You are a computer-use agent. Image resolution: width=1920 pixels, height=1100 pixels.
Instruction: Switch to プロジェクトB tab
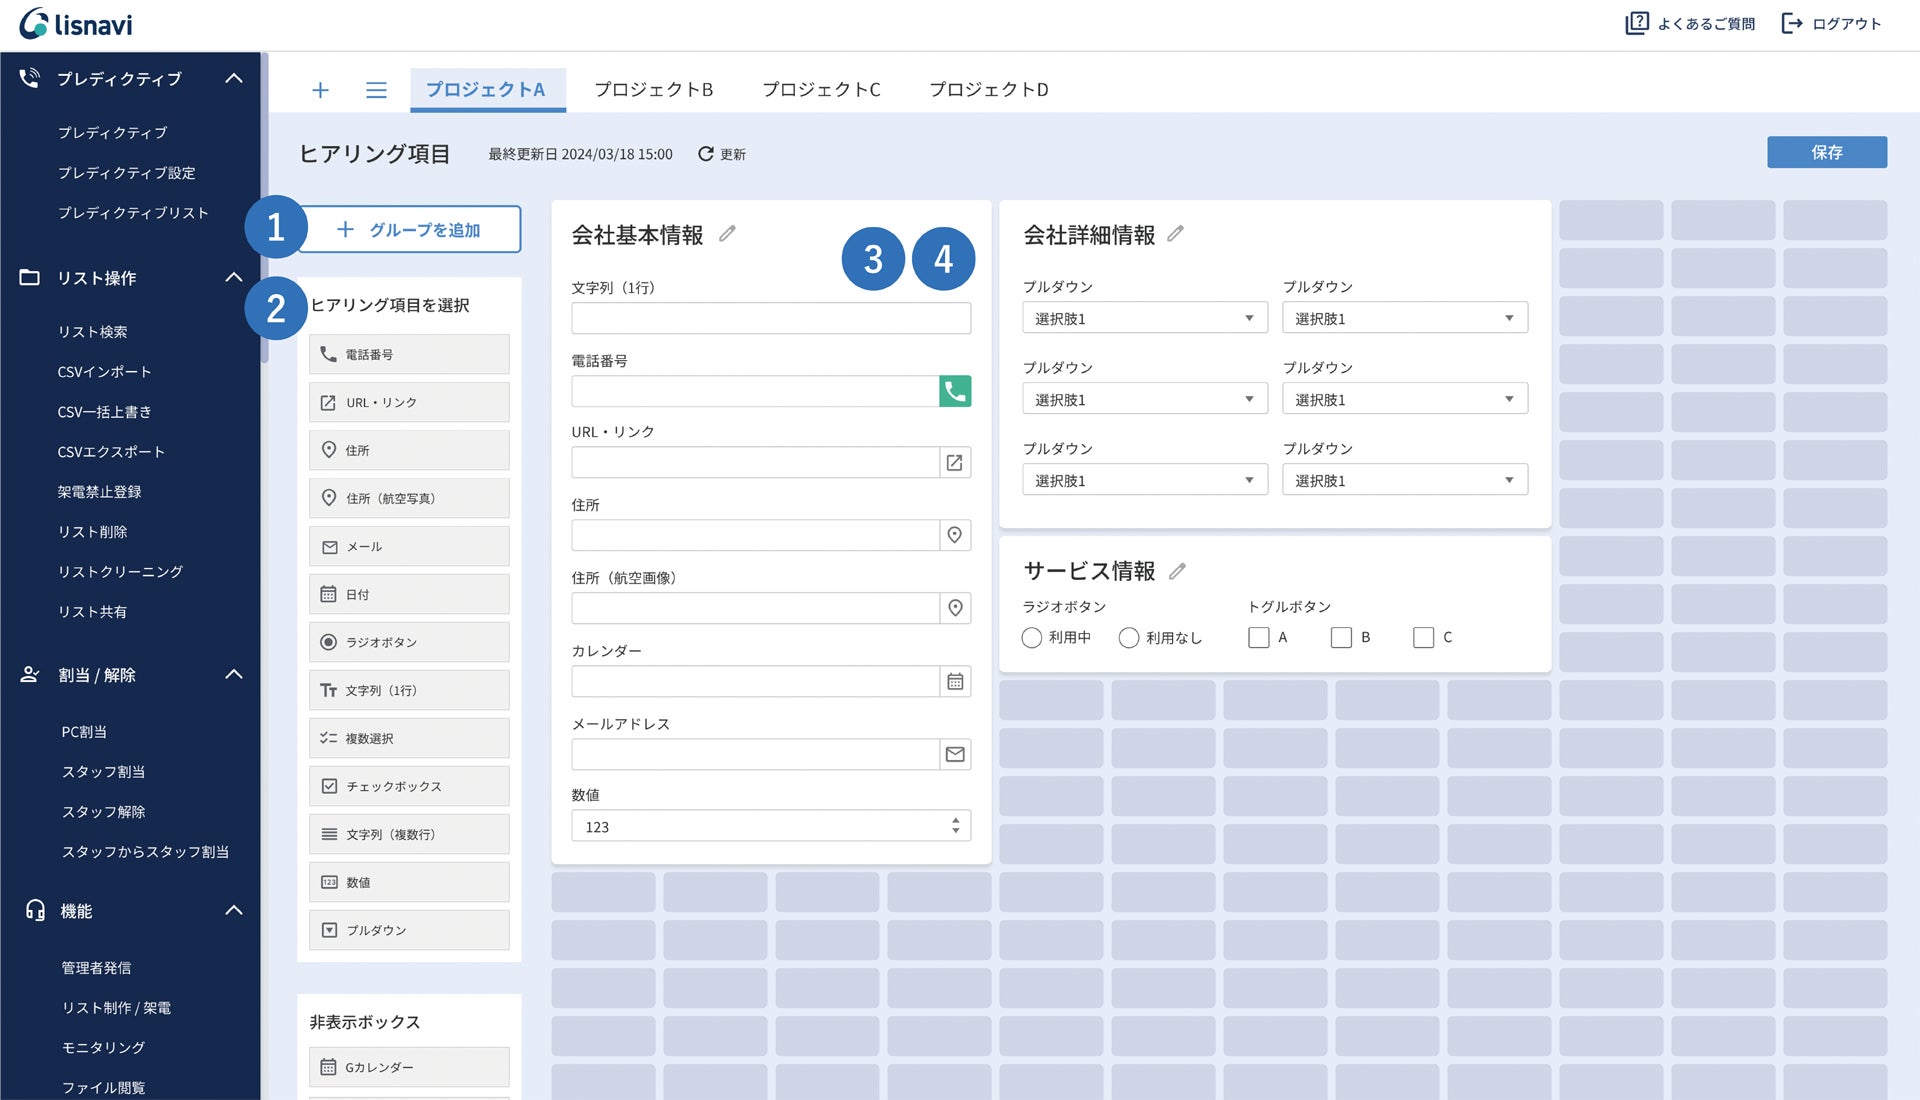tap(654, 90)
